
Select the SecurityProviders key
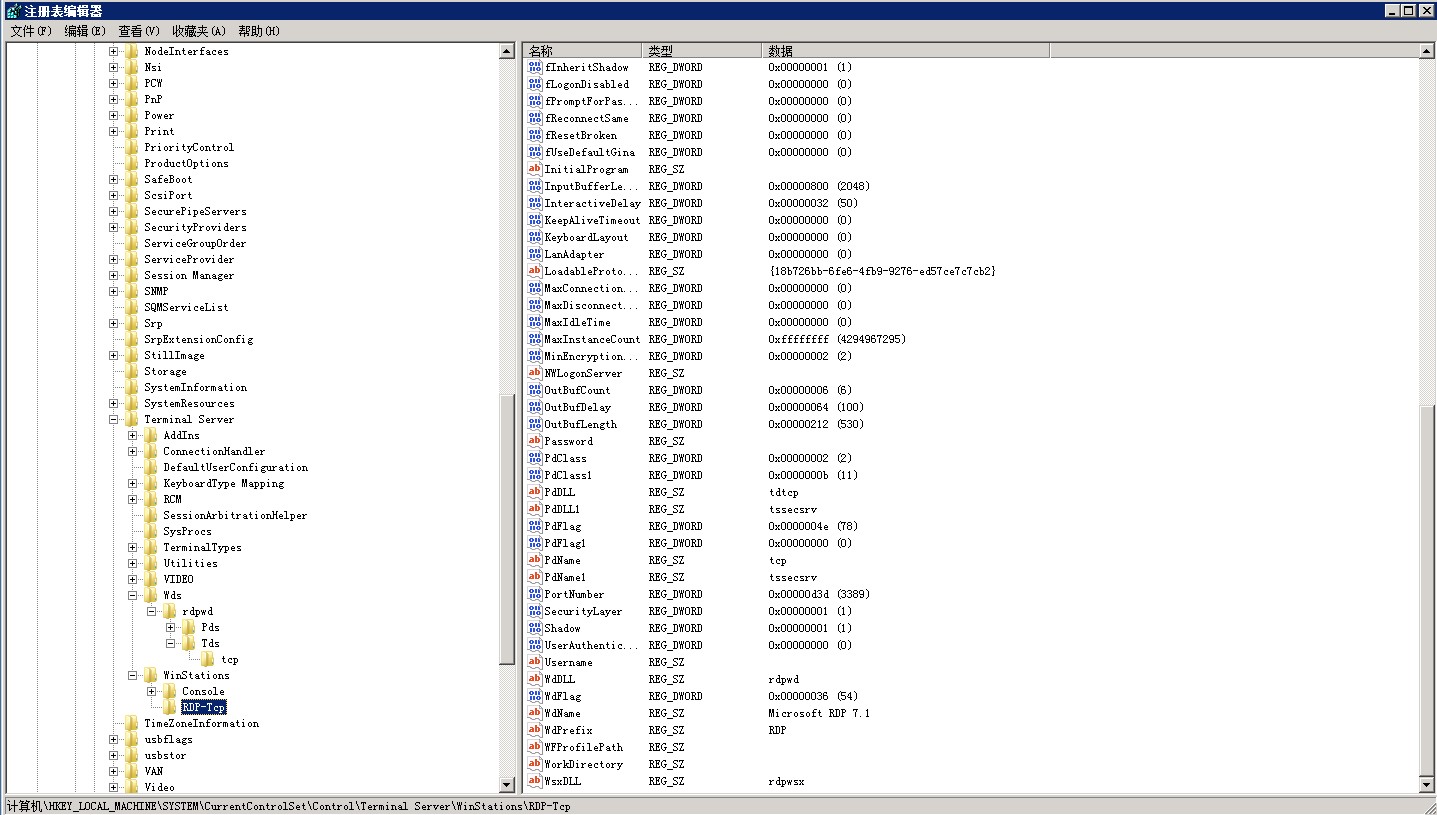click(x=194, y=227)
